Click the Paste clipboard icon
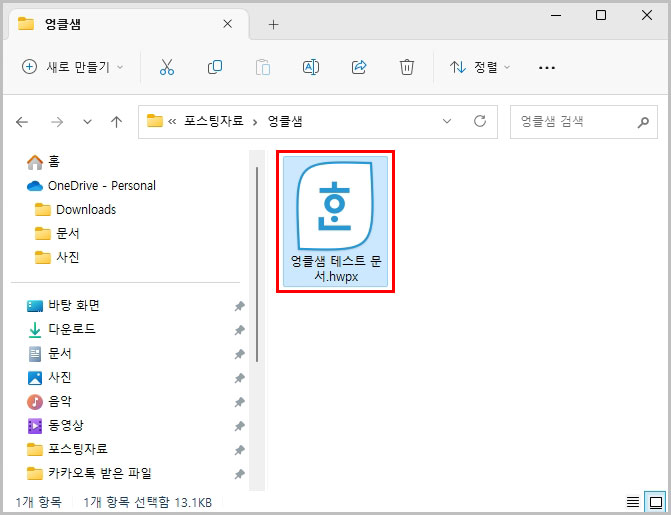The width and height of the screenshot is (671, 515). pyautogui.click(x=263, y=67)
